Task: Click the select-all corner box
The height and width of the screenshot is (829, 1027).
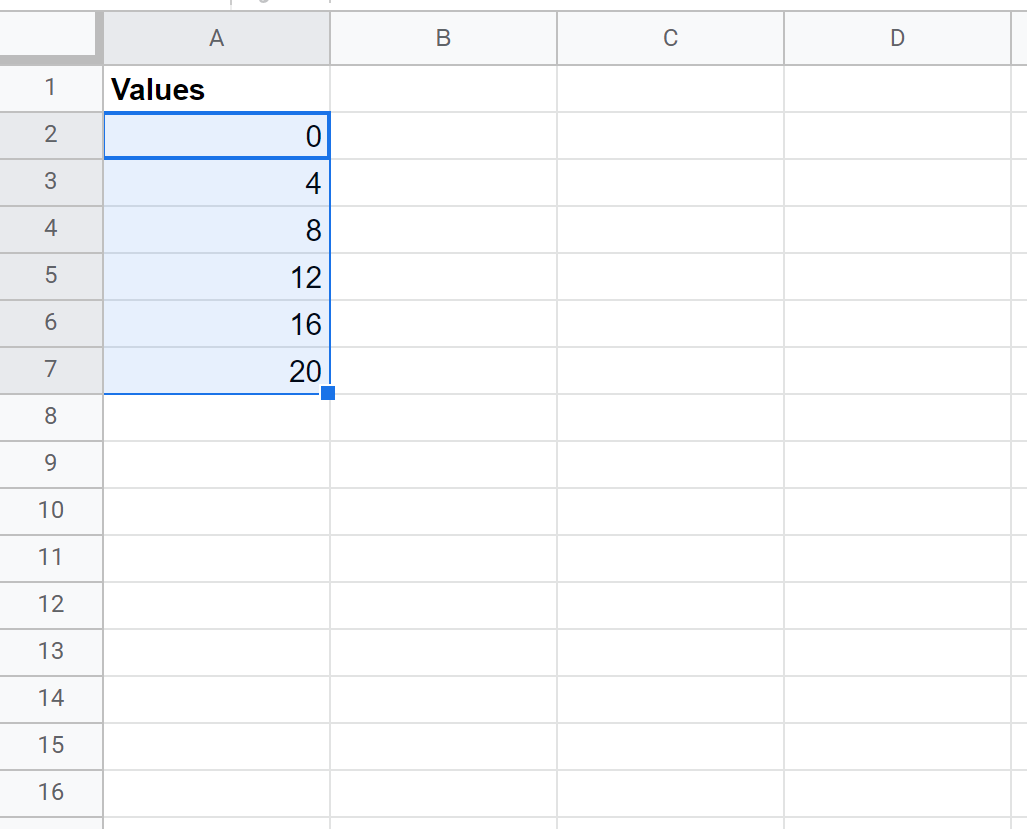Action: pos(50,38)
